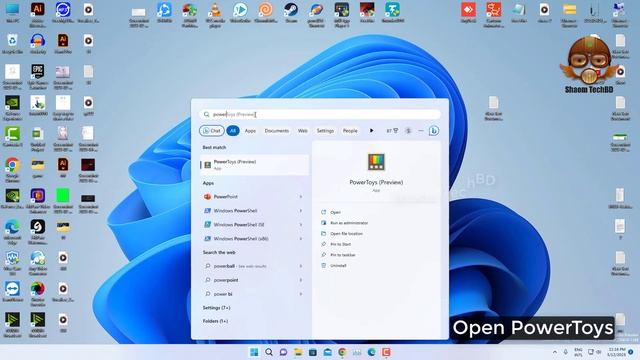Click inside the search box showing 'power'
The image size is (640, 360).
pyautogui.click(x=320, y=114)
